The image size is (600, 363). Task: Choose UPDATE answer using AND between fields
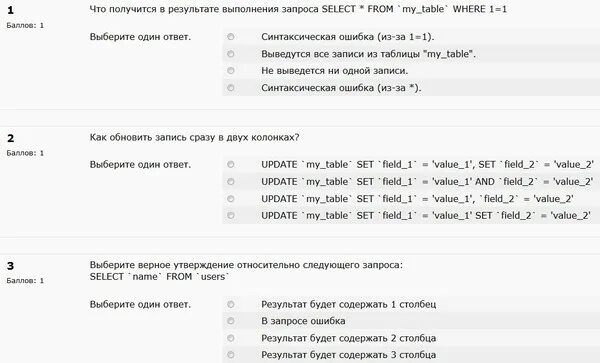pos(230,182)
